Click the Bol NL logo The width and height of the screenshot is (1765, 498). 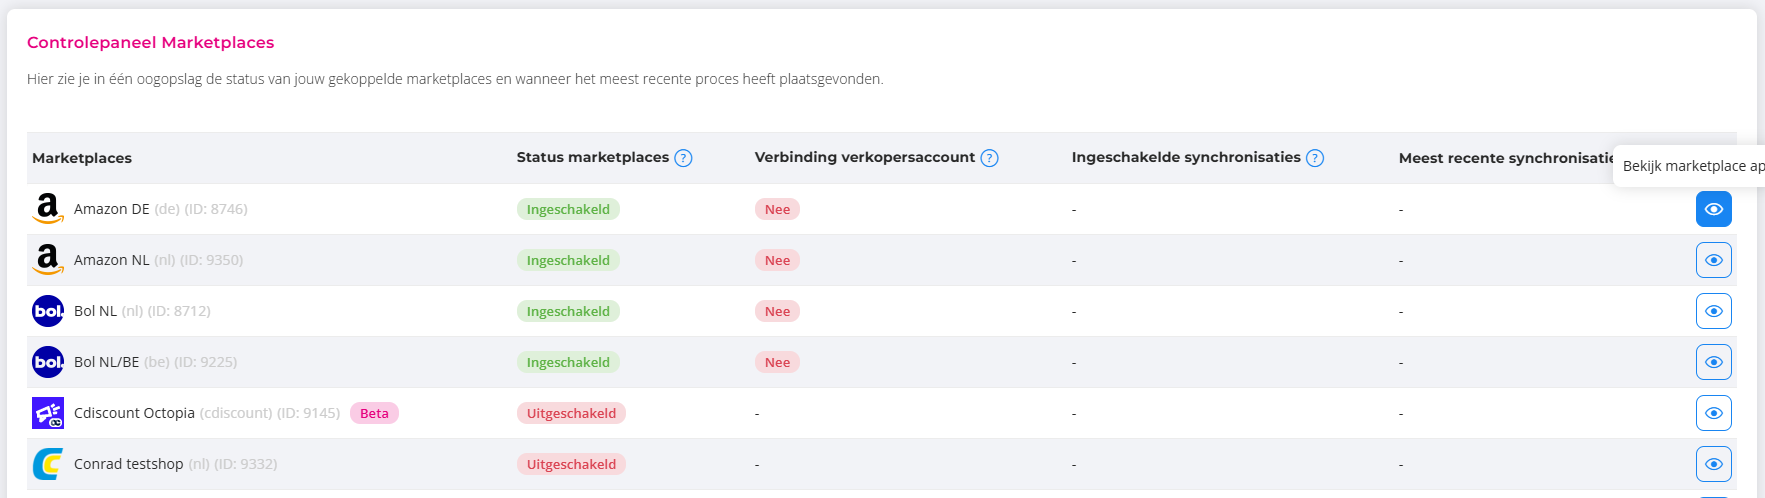click(48, 311)
